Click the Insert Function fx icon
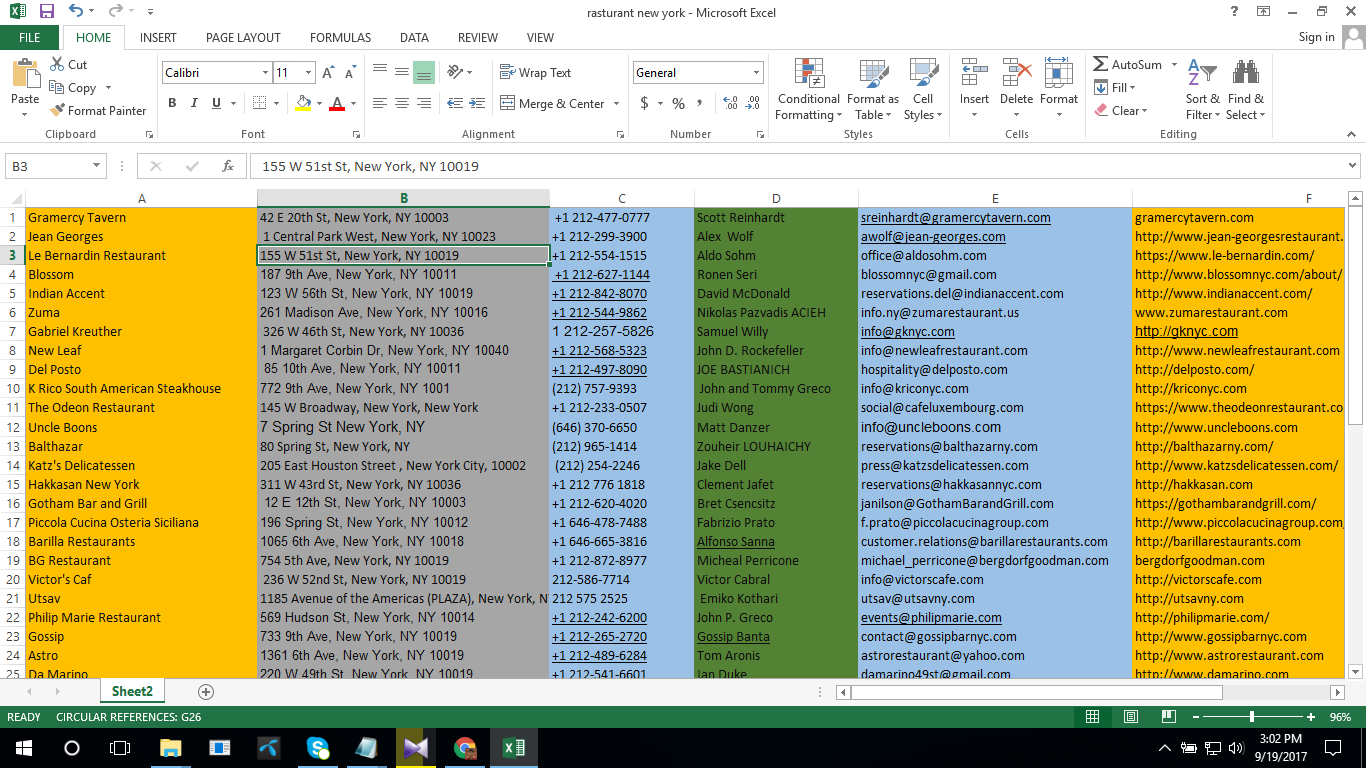 228,167
